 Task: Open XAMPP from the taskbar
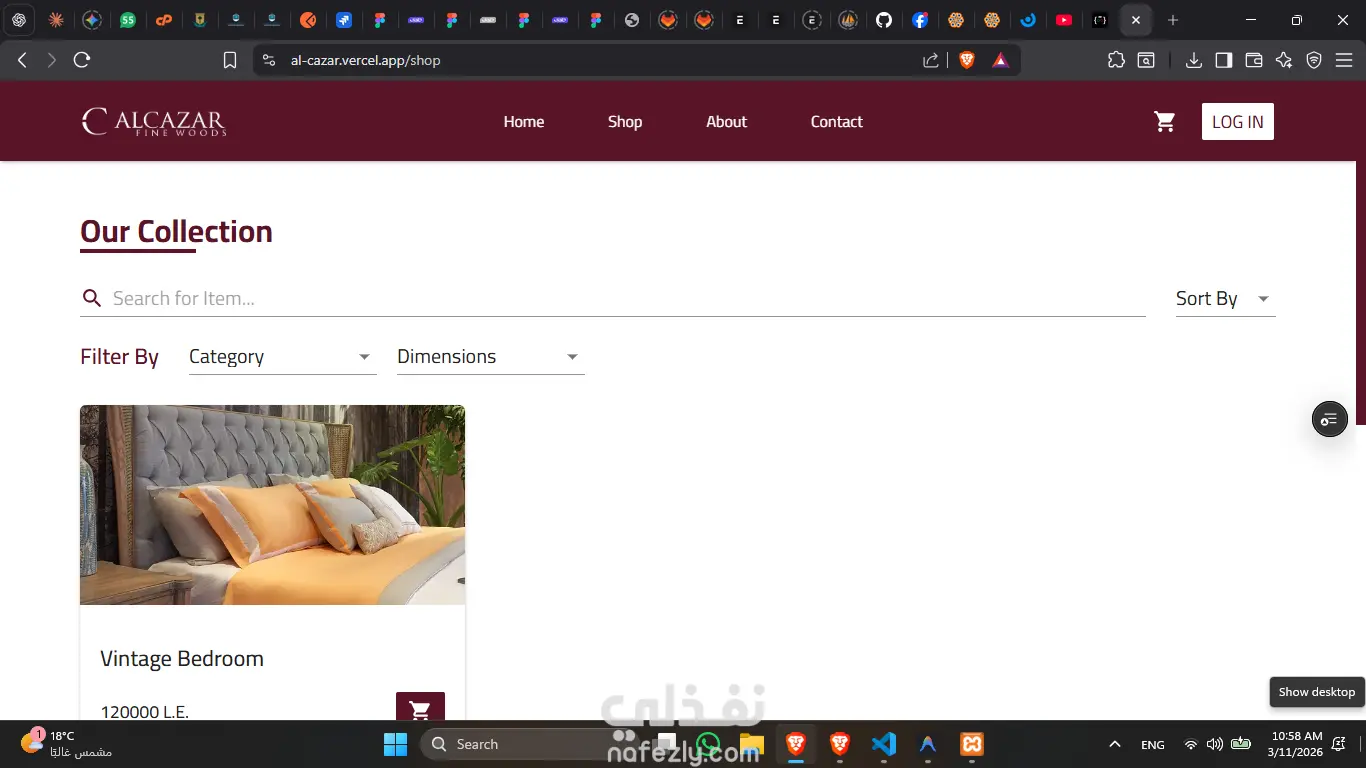[x=972, y=744]
